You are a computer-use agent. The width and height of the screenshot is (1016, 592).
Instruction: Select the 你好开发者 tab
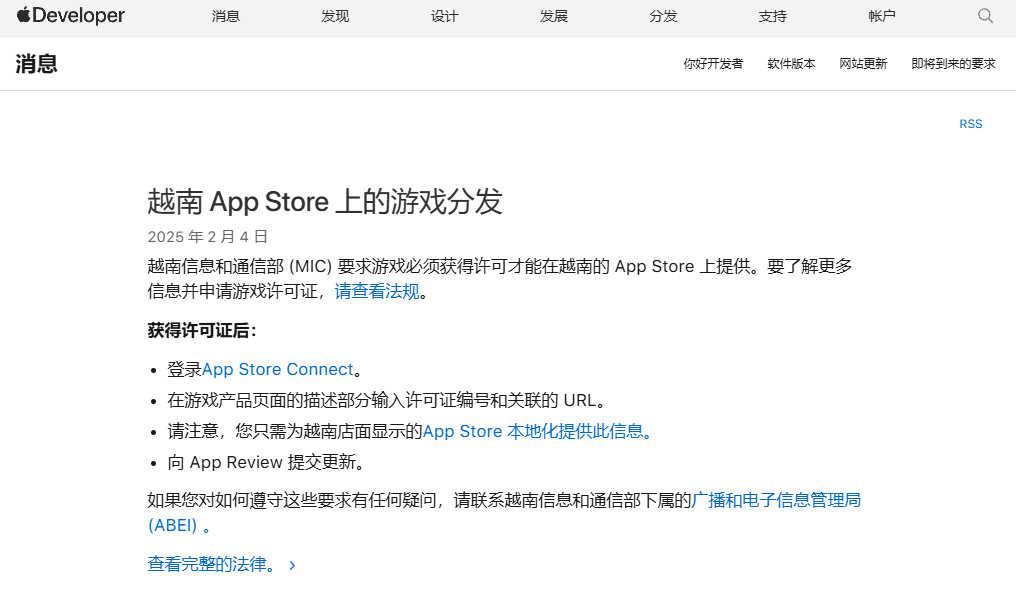(713, 63)
